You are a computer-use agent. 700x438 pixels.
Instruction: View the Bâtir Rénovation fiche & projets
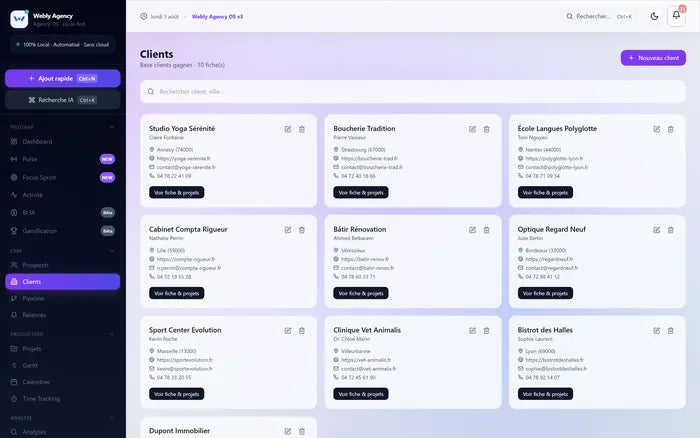click(361, 293)
